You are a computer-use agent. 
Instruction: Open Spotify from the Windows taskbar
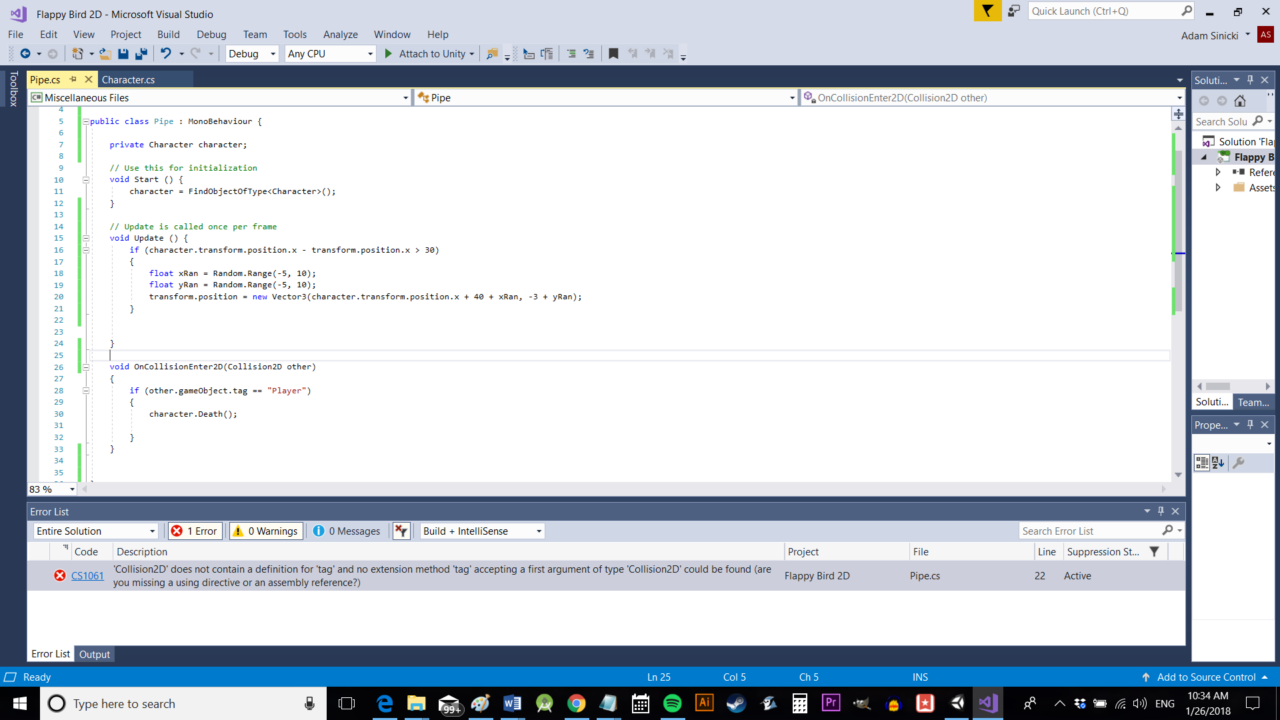point(672,704)
